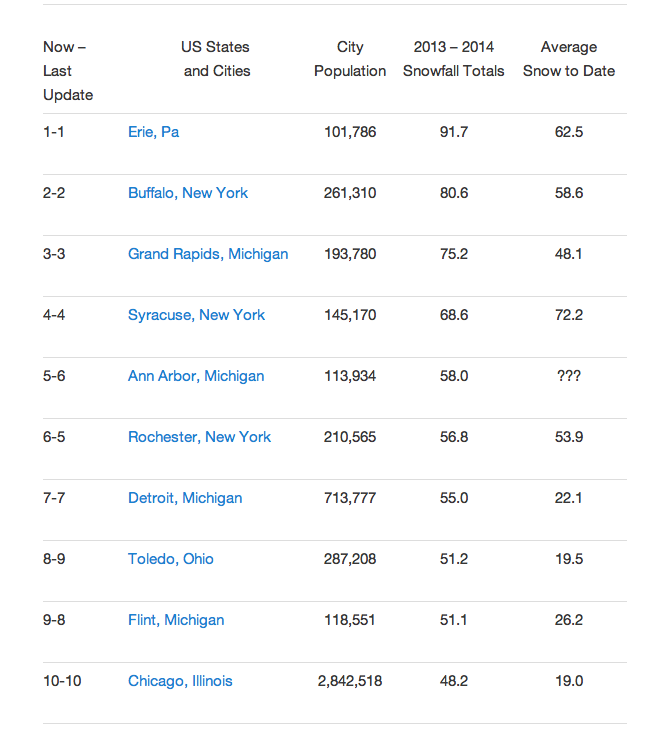Open the Erie, Pa link

tap(153, 131)
